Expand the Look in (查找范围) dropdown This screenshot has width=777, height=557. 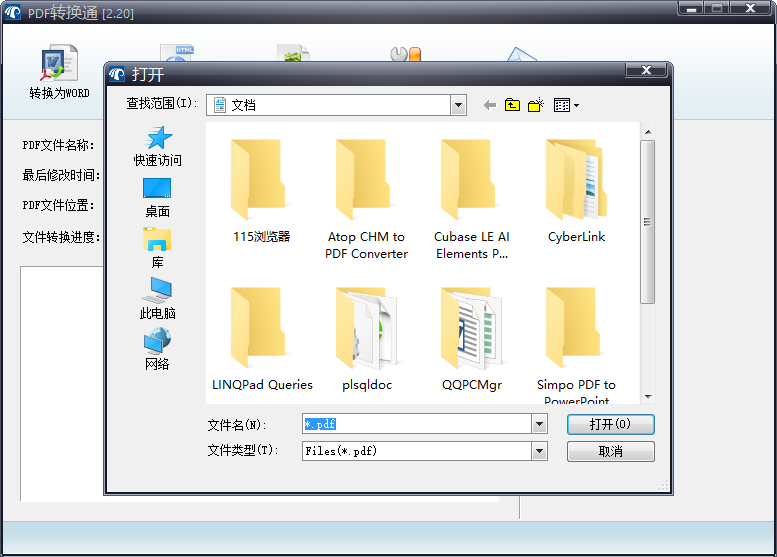458,105
